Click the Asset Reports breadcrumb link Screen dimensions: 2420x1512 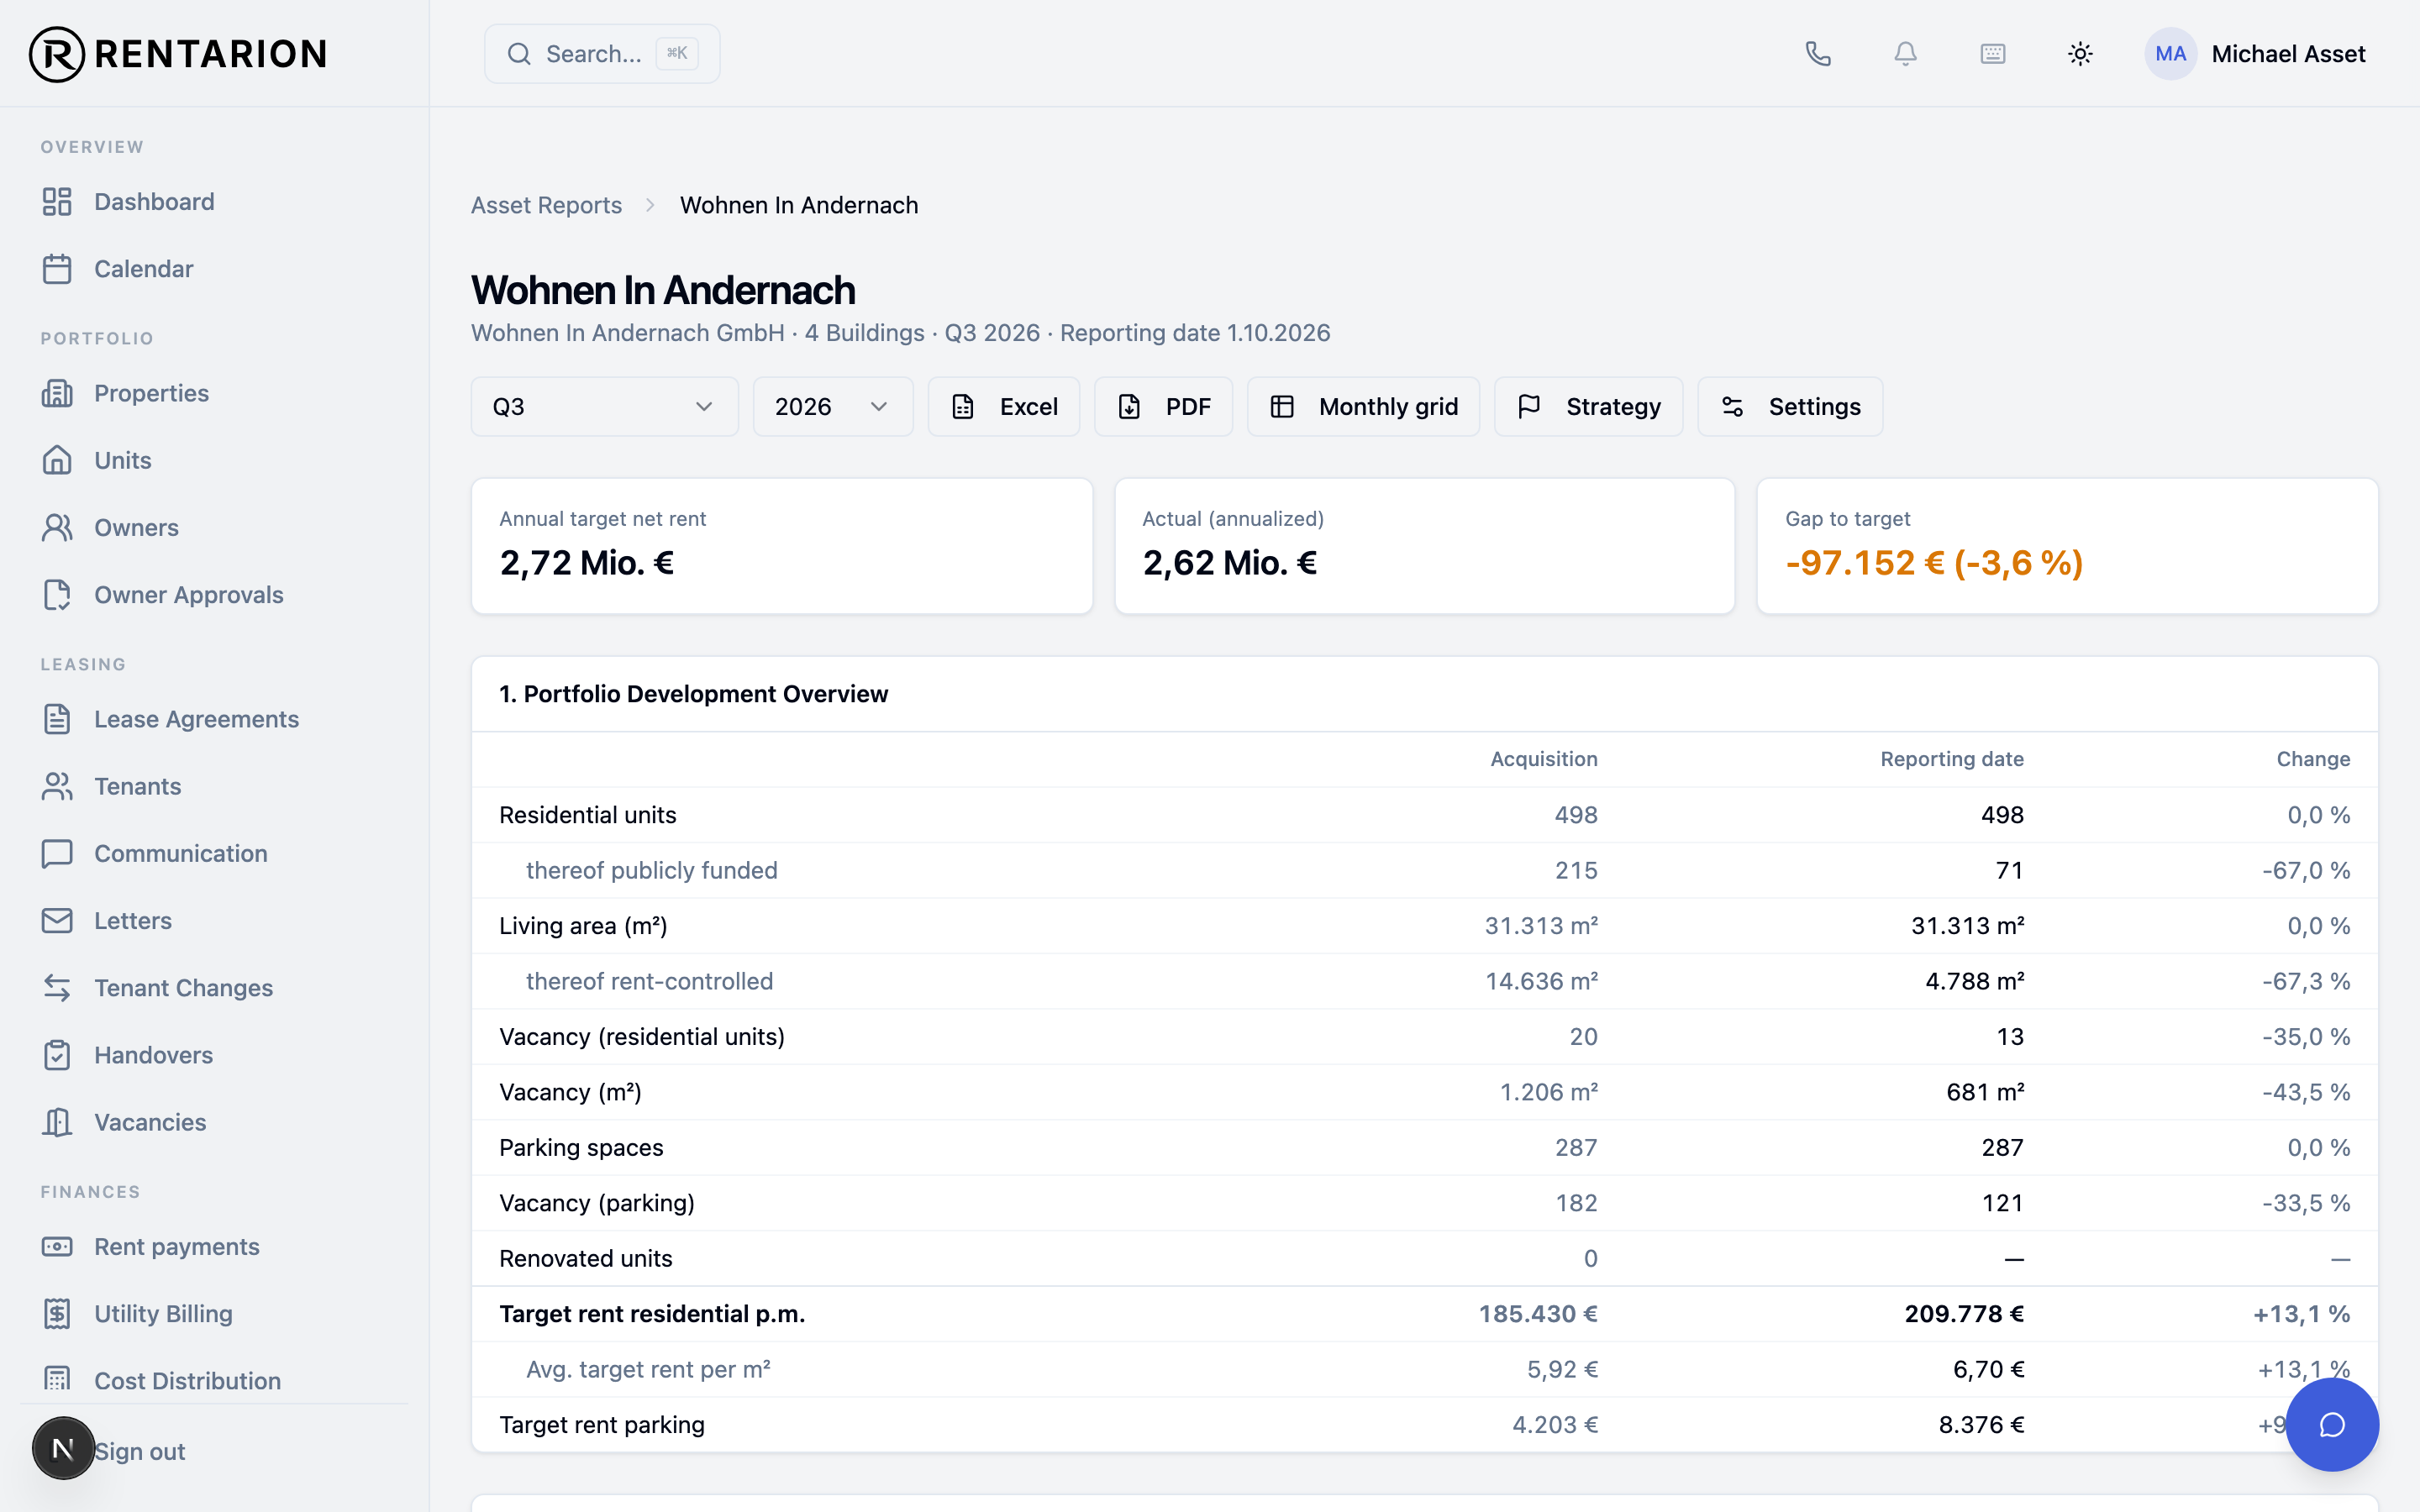(x=546, y=205)
